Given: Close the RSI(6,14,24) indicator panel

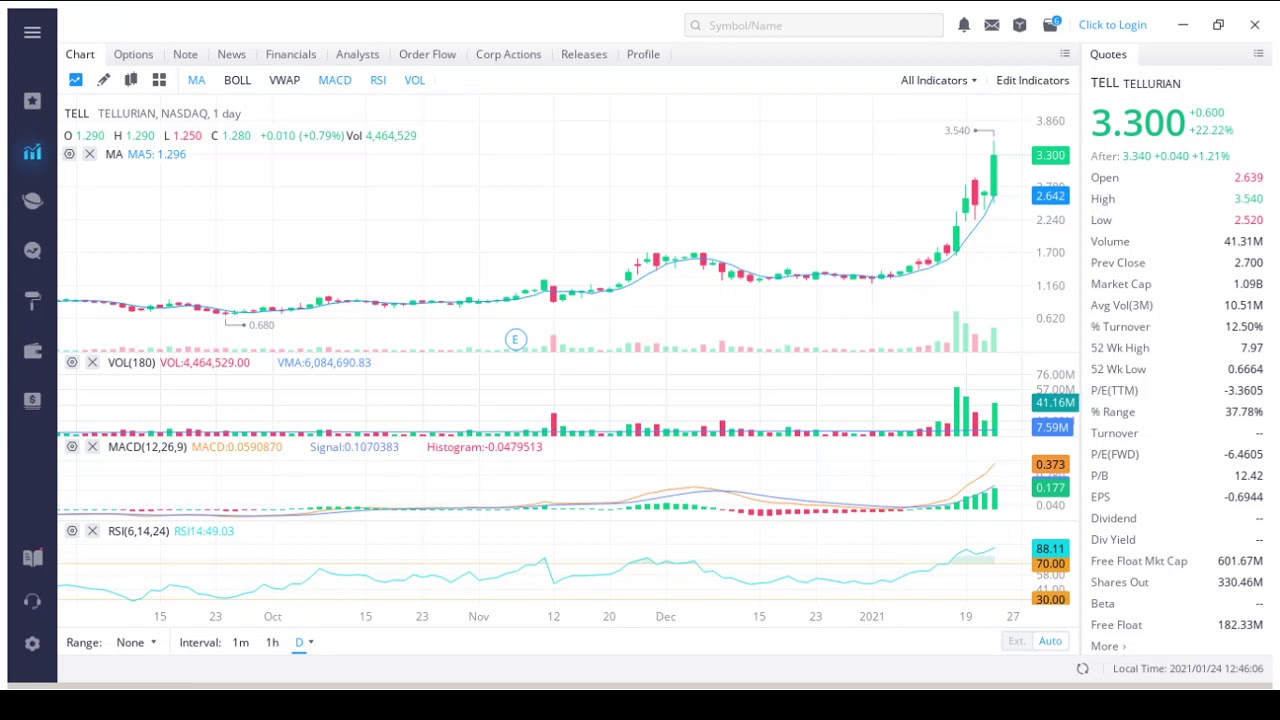Looking at the screenshot, I should 92,531.
